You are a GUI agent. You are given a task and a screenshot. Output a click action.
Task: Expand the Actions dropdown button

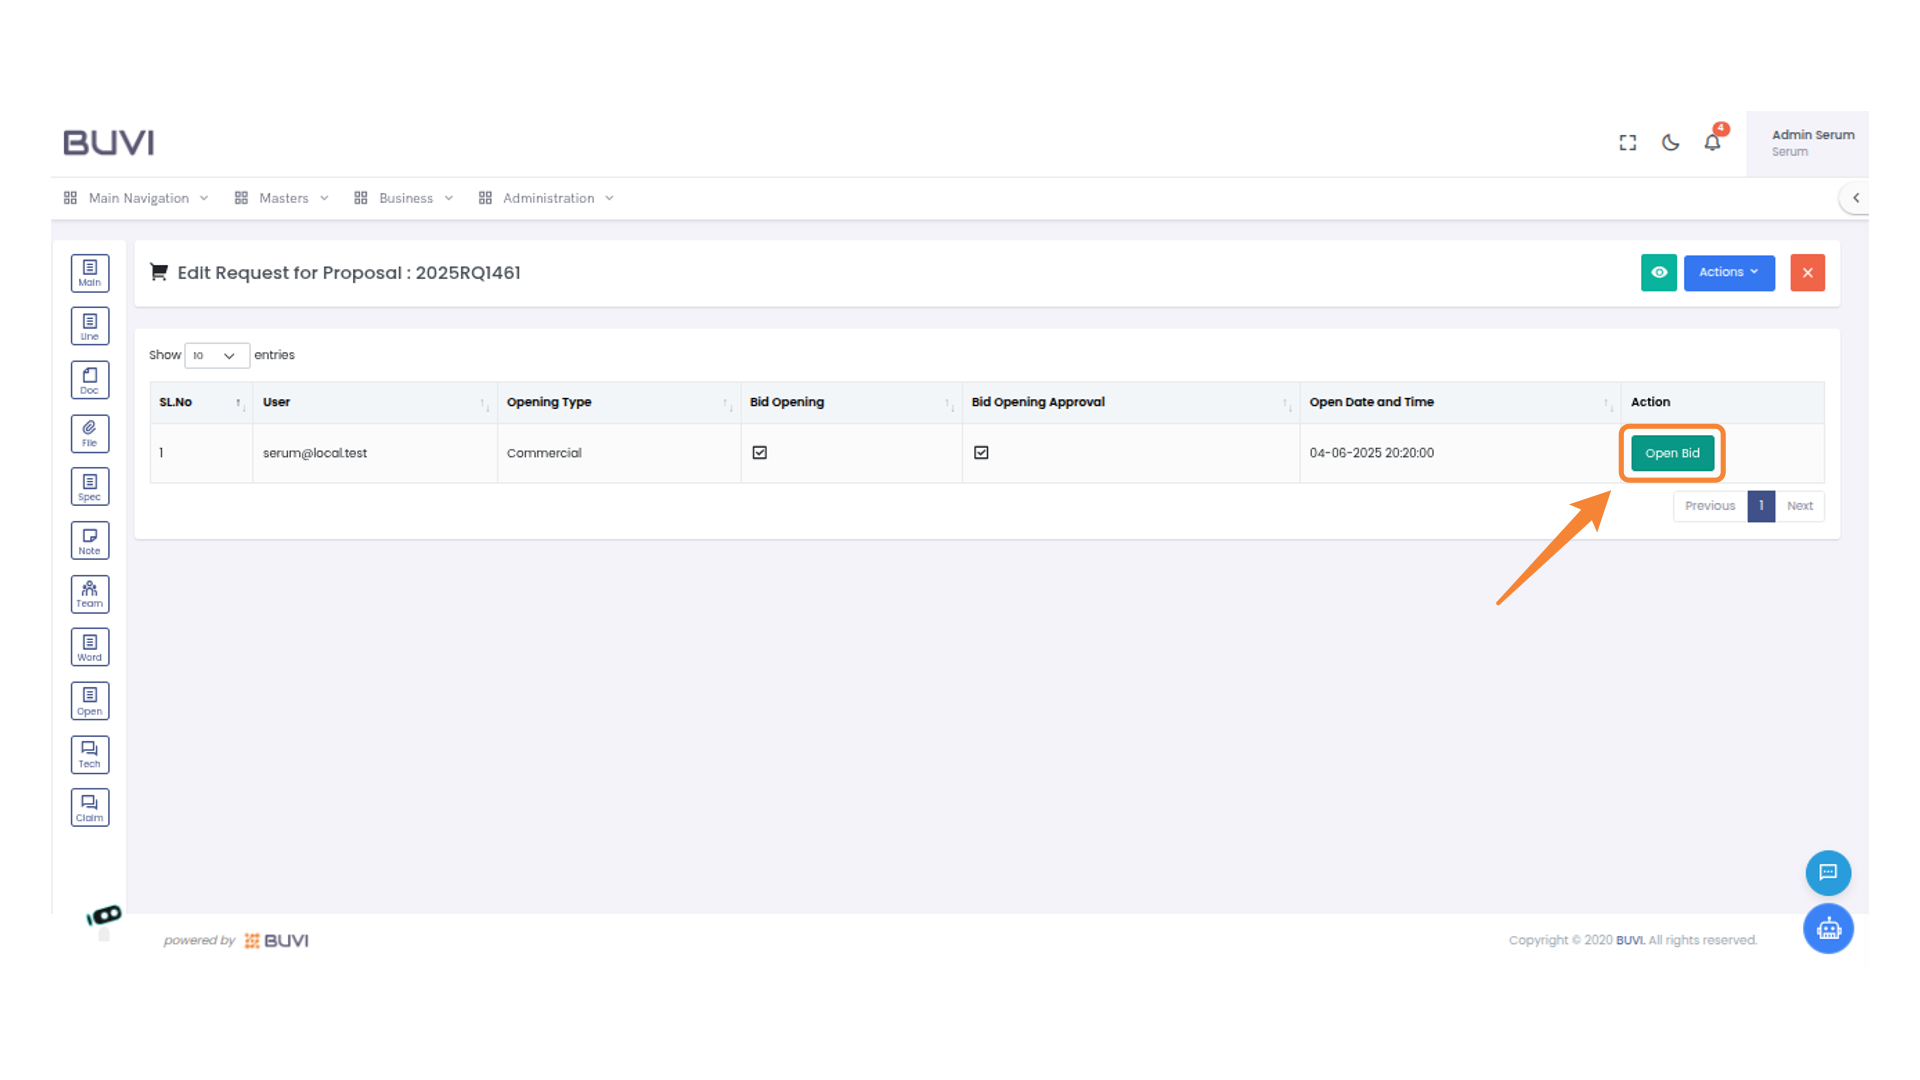point(1728,273)
